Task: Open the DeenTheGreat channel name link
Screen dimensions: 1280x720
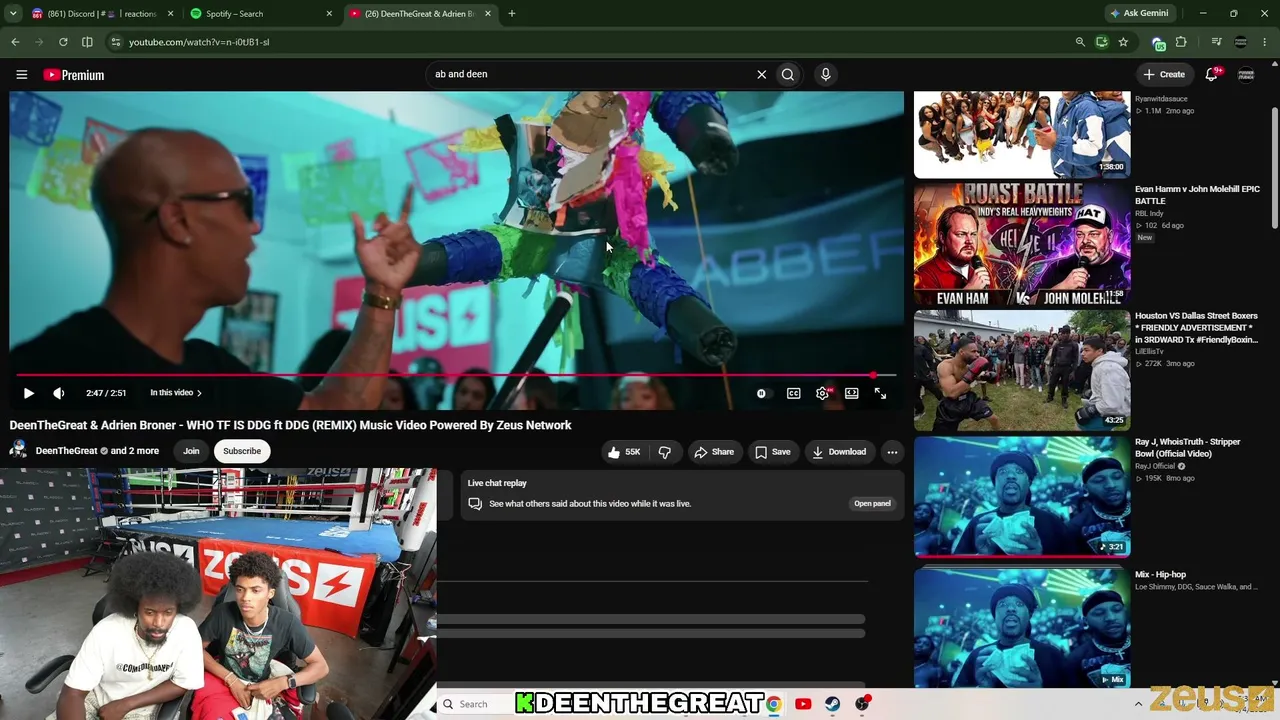Action: pos(66,451)
